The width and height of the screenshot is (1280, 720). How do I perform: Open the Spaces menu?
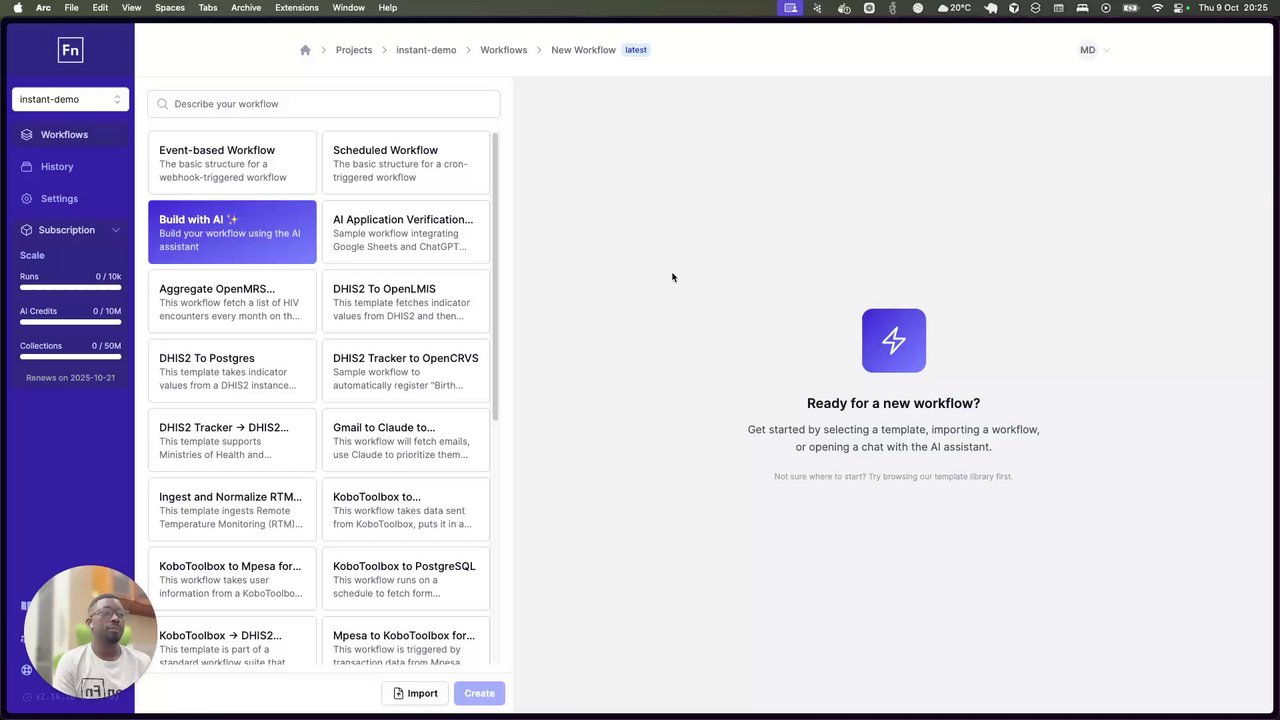(170, 8)
